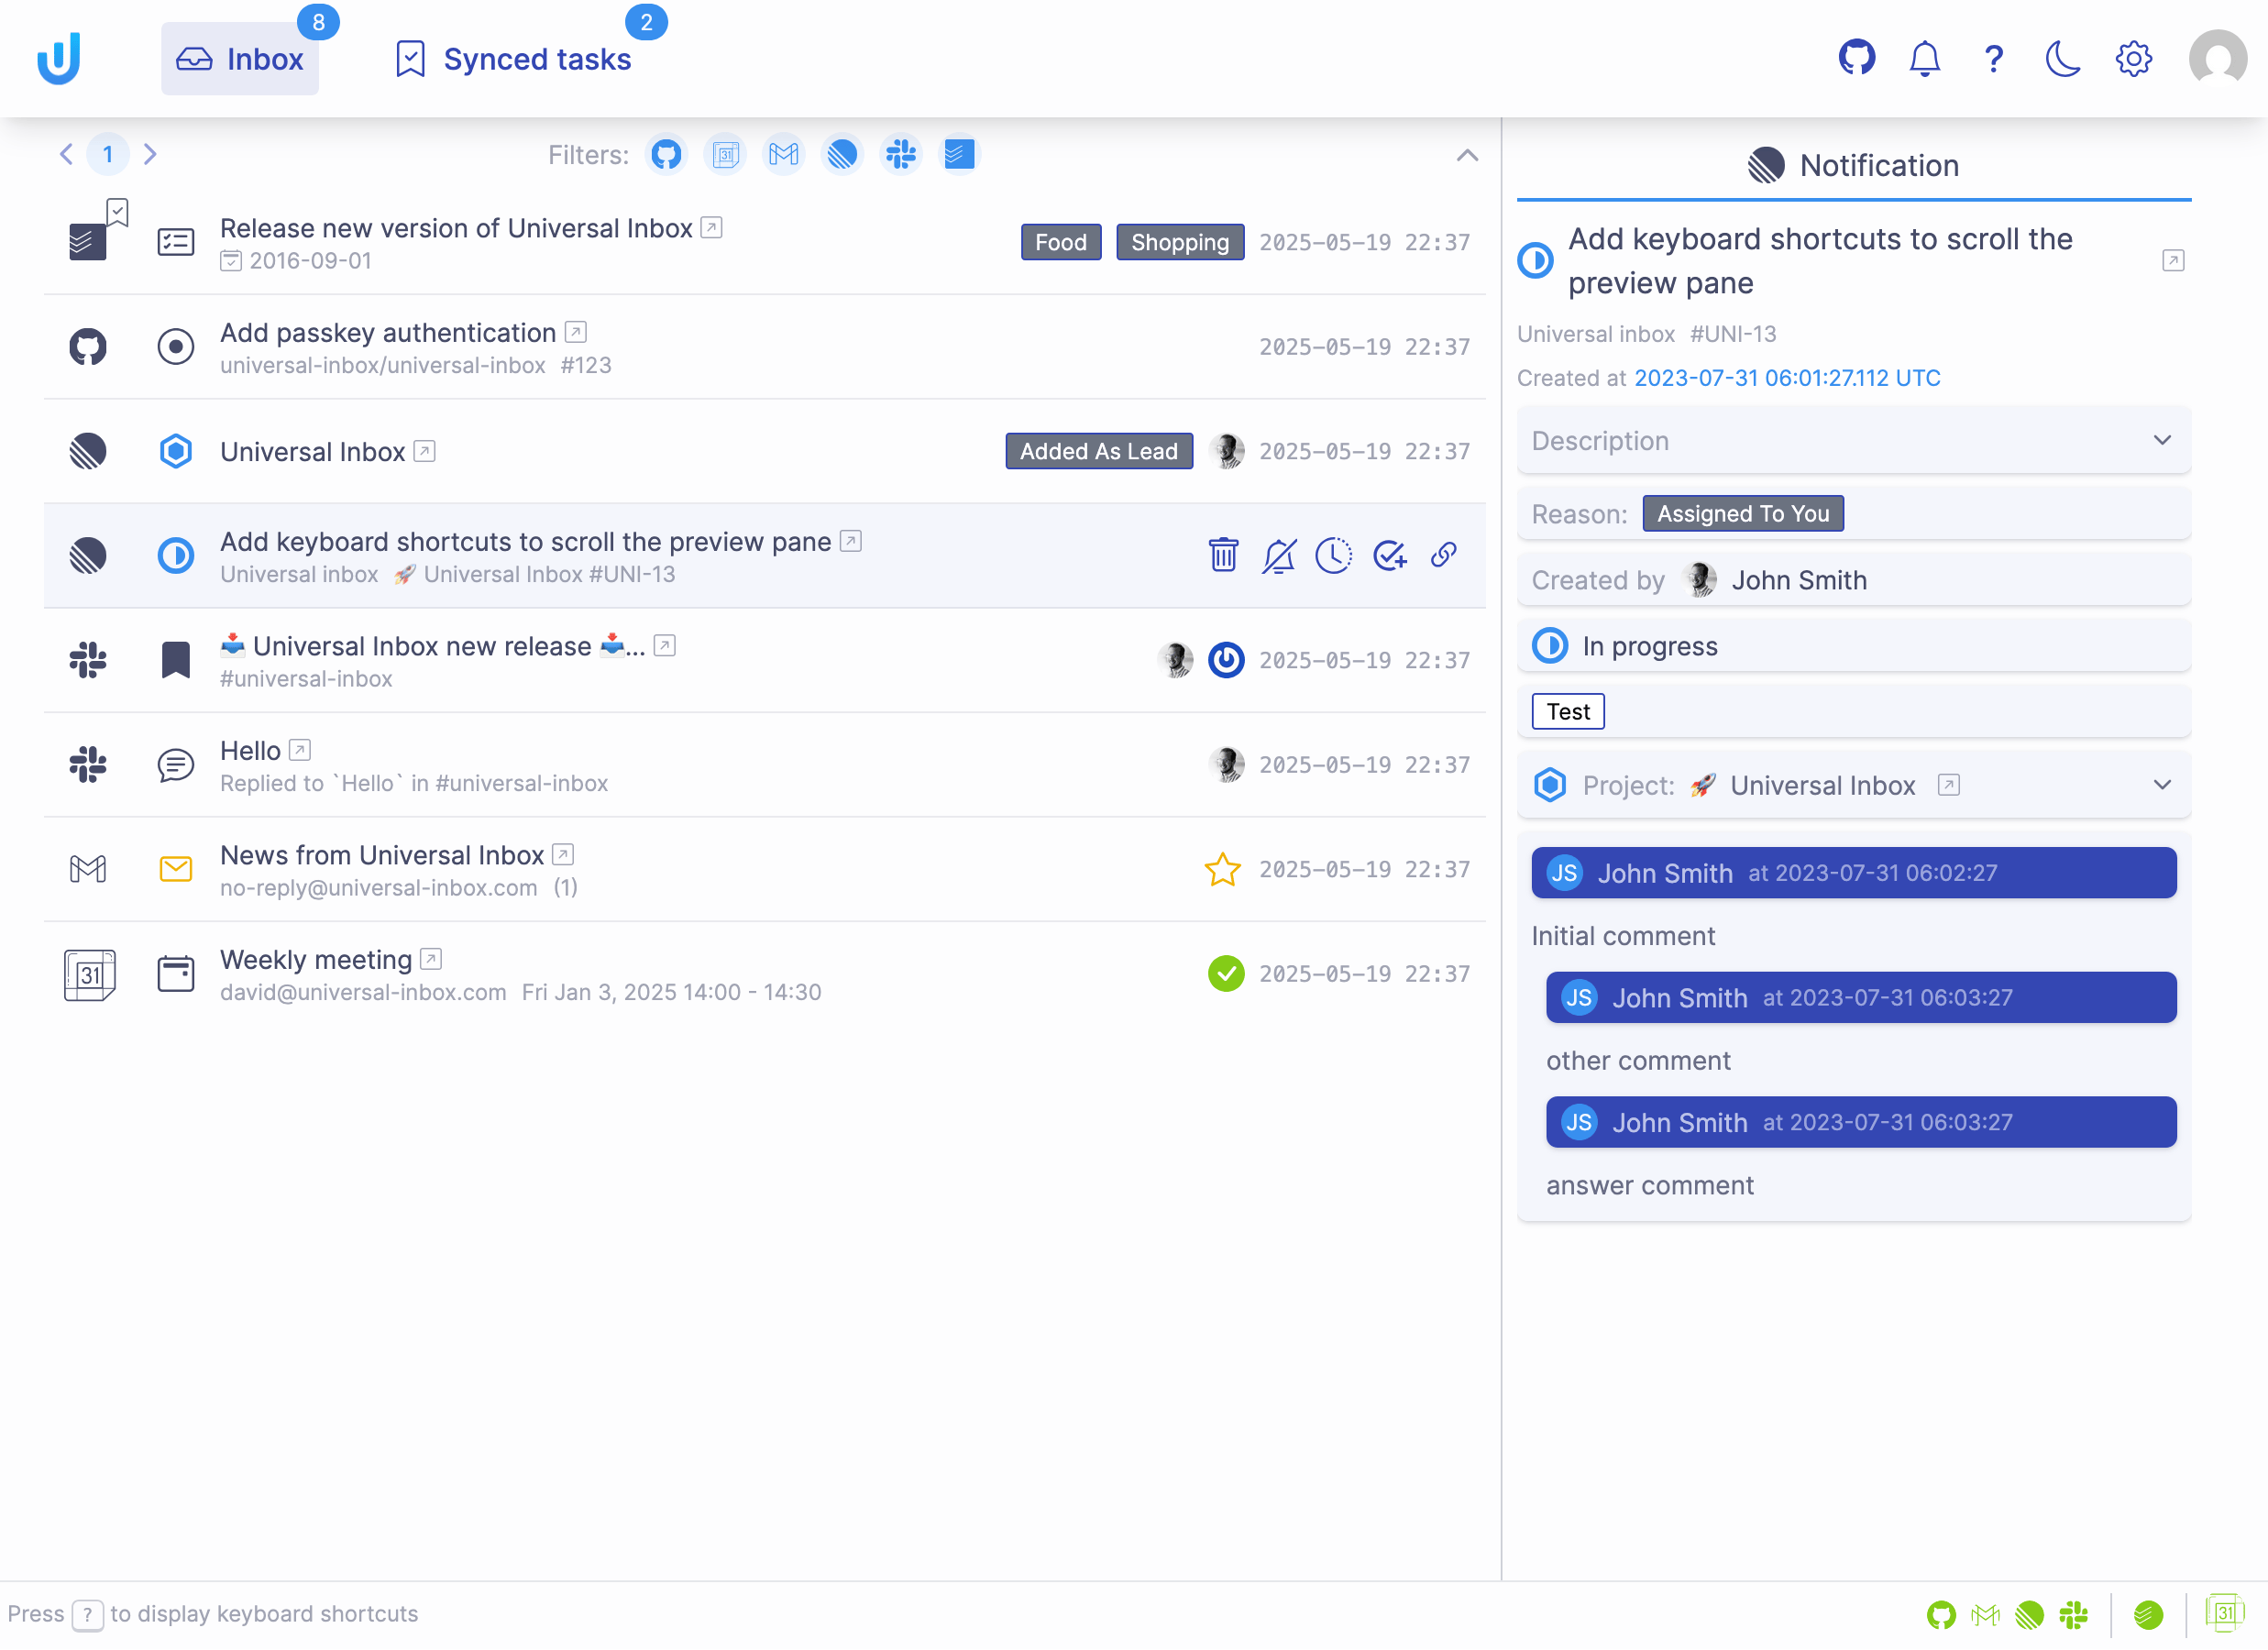Expand the Project Universal Inbox section

[2162, 785]
